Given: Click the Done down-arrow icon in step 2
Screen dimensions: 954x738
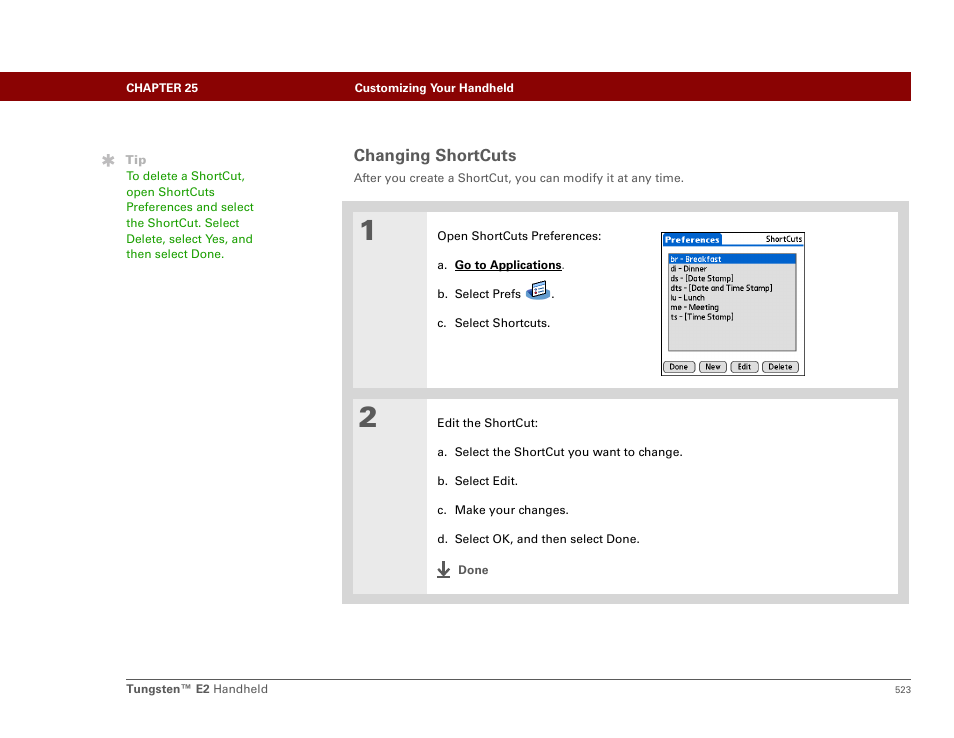Looking at the screenshot, I should (444, 569).
